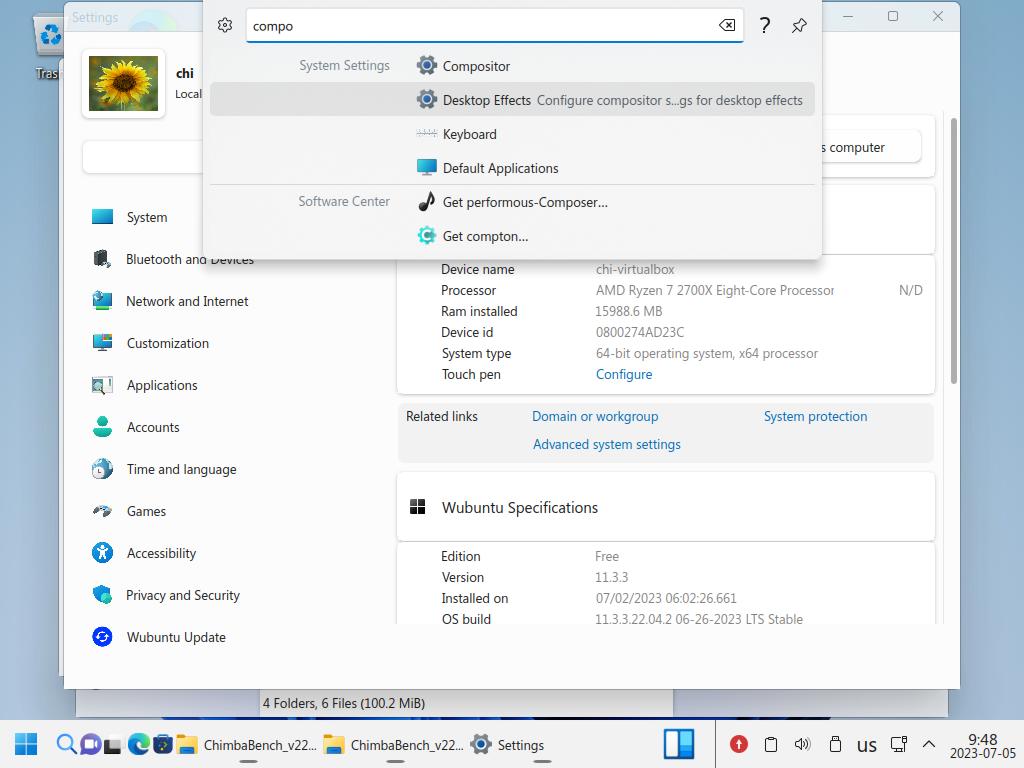Pin the search launcher open
The image size is (1024, 768).
click(799, 25)
